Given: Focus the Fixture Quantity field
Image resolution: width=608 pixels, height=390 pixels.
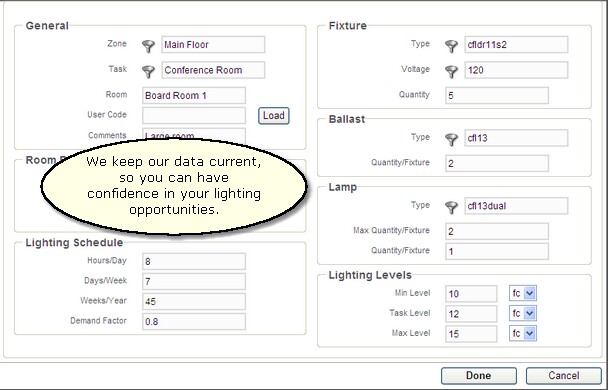Looking at the screenshot, I should (x=497, y=95).
